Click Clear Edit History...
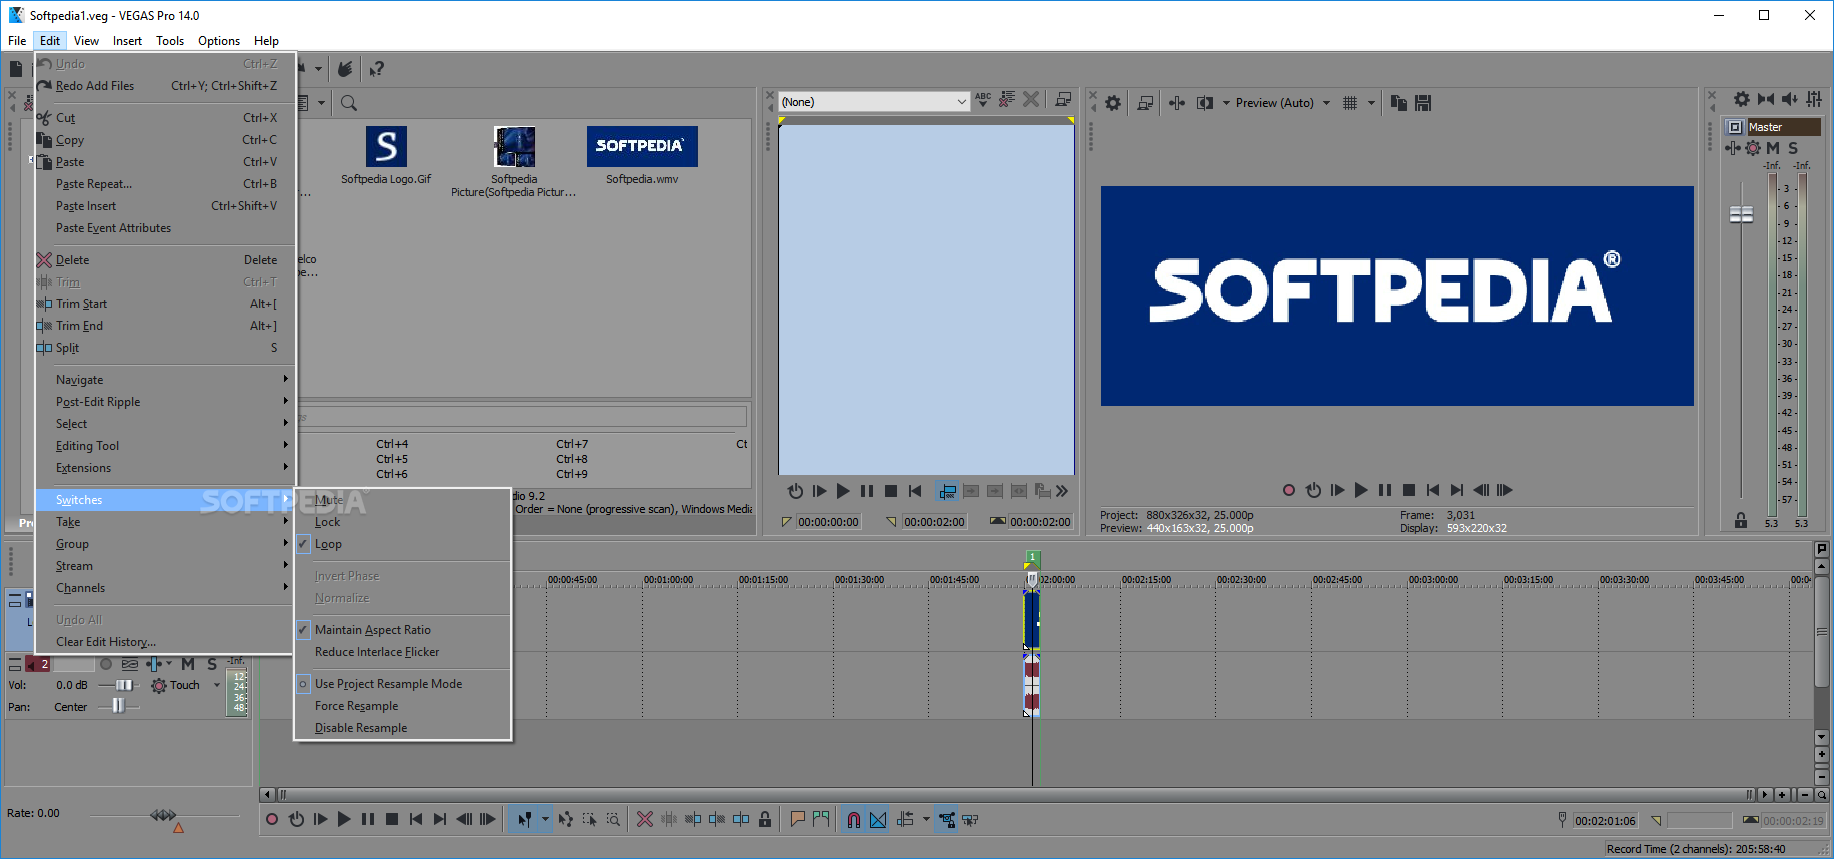This screenshot has width=1834, height=859. pyautogui.click(x=164, y=642)
